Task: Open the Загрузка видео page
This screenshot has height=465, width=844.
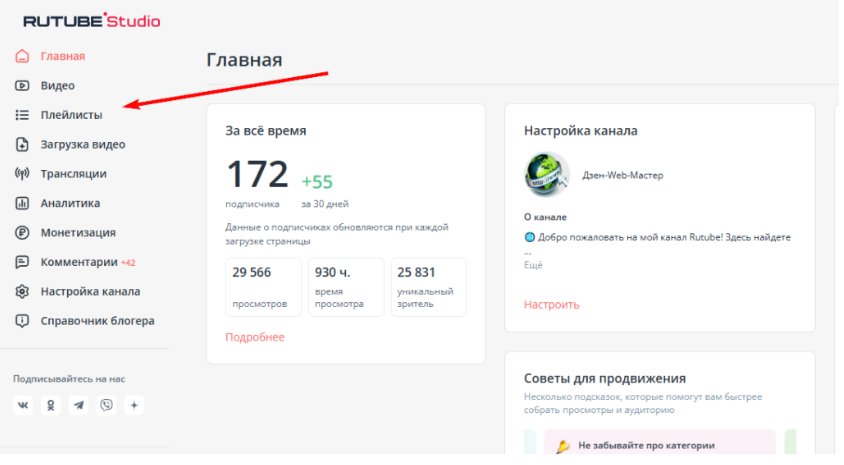Action: pos(83,144)
